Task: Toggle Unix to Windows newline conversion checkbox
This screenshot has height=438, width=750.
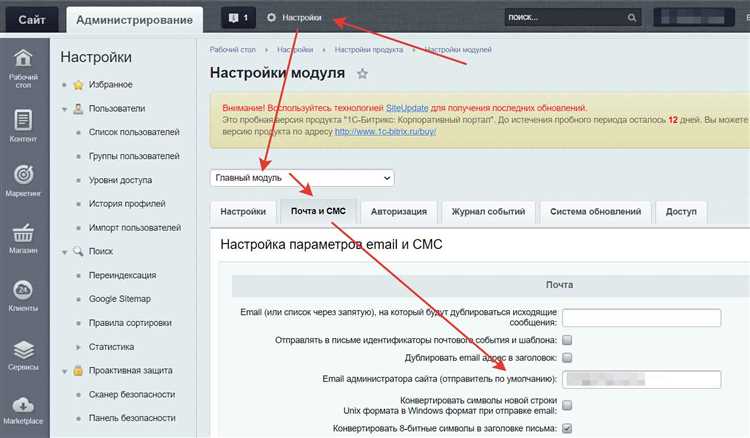Action: (567, 405)
